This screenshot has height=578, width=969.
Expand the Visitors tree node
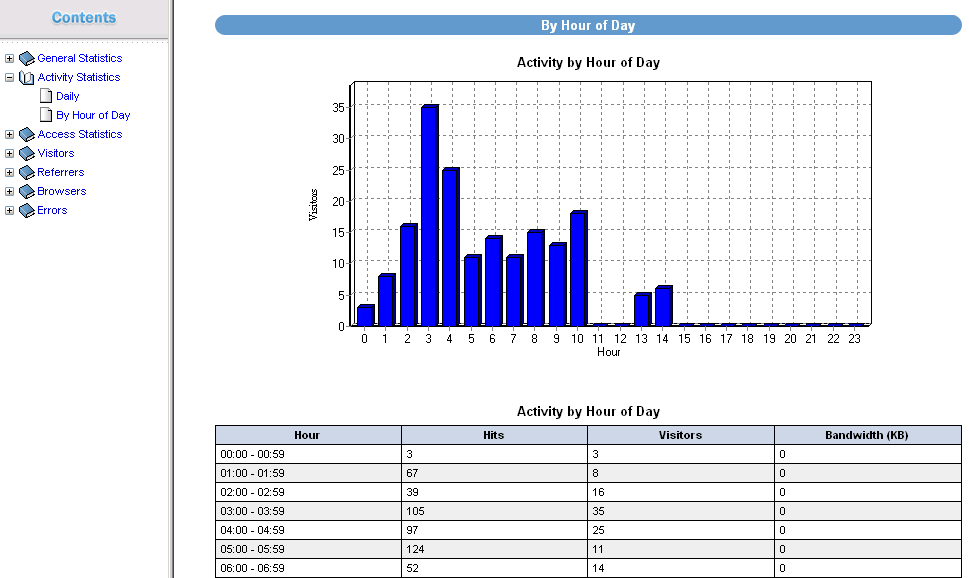[x=9, y=154]
